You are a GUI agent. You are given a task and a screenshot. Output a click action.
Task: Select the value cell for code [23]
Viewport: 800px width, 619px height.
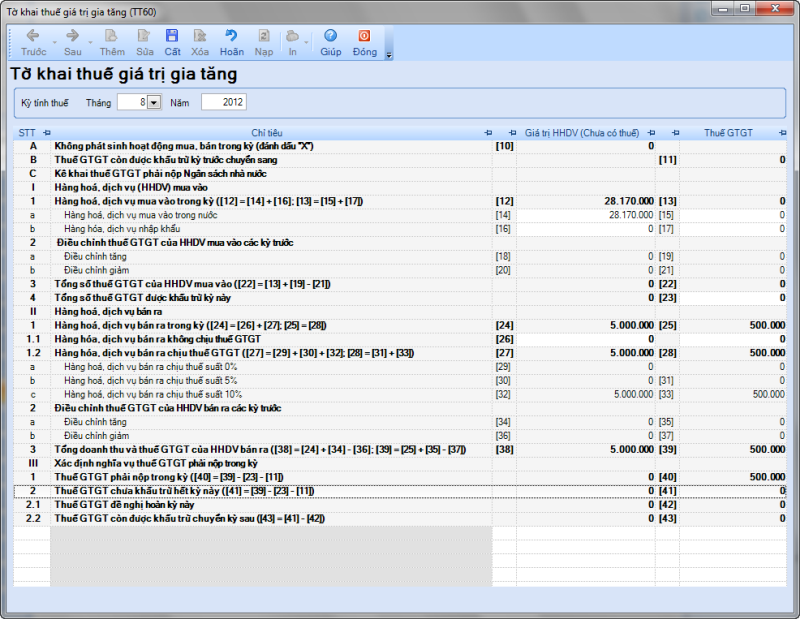(720, 298)
